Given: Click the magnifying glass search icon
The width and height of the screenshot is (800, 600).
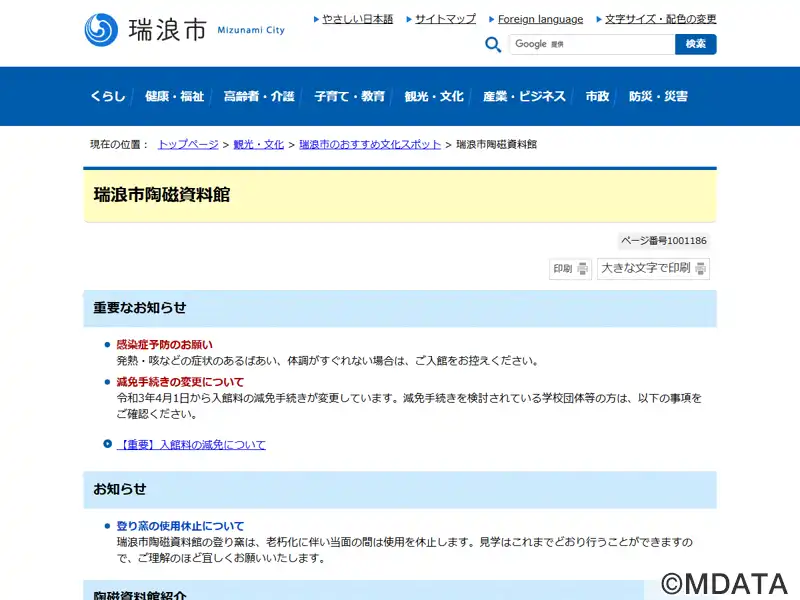Looking at the screenshot, I should [493, 44].
